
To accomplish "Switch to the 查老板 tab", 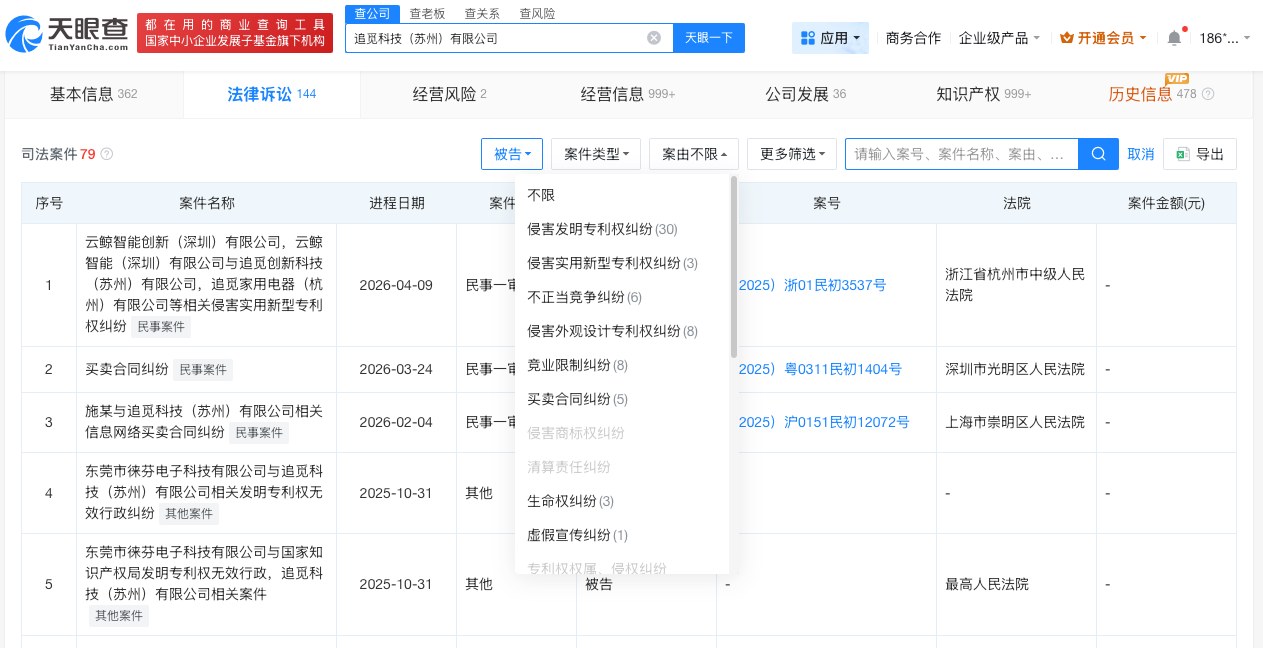I will coord(428,13).
